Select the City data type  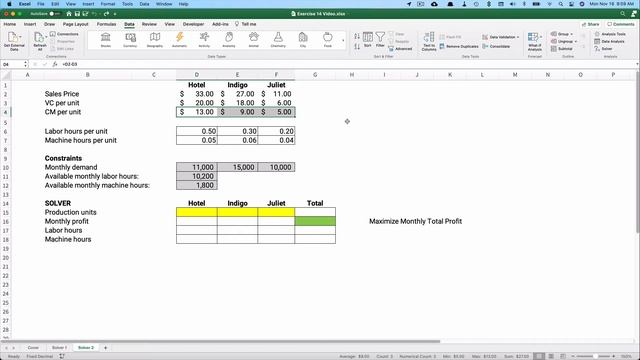[303, 40]
